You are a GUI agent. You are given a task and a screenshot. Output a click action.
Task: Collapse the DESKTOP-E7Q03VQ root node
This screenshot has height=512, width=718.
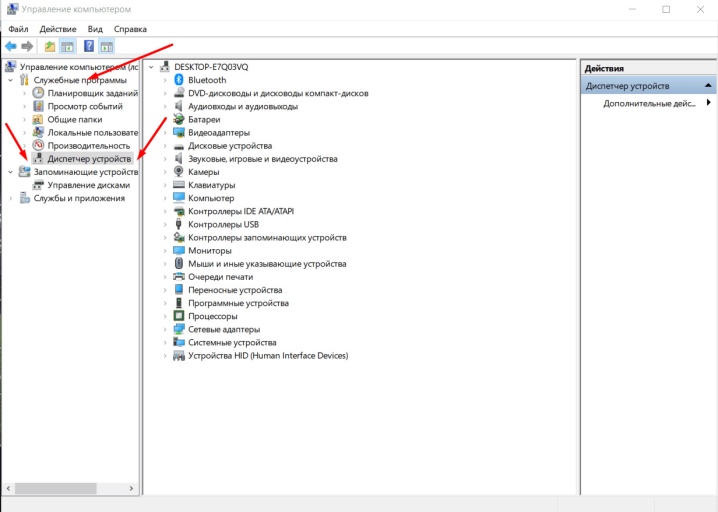[151, 67]
